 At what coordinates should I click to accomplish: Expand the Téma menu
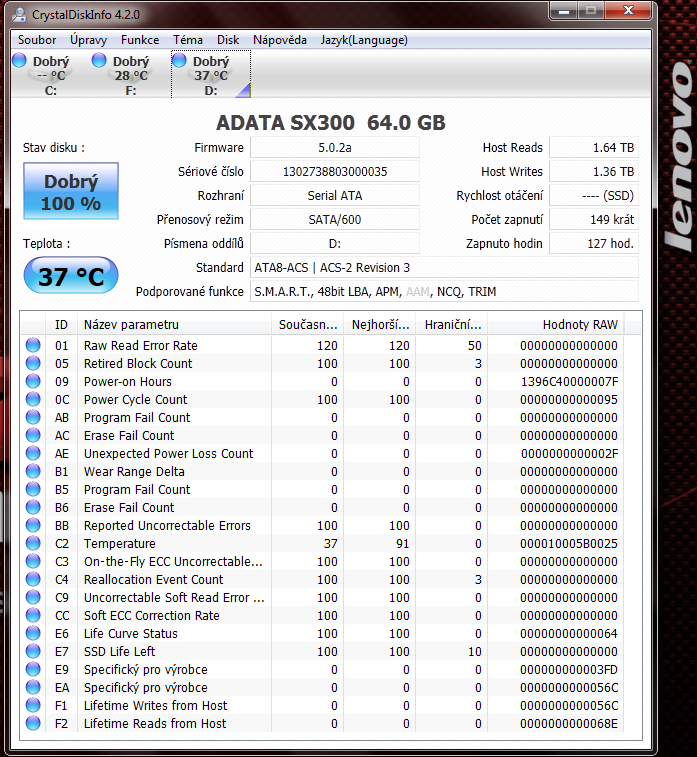[x=188, y=40]
